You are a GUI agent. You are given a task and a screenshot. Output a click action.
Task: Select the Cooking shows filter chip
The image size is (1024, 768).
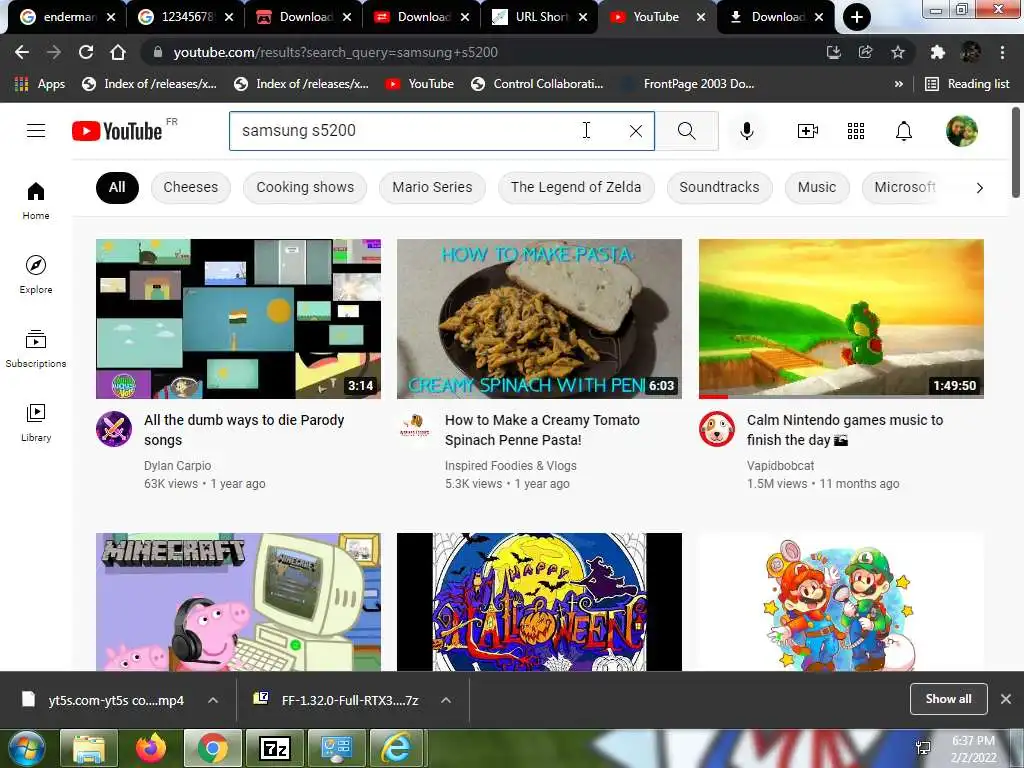coord(305,187)
